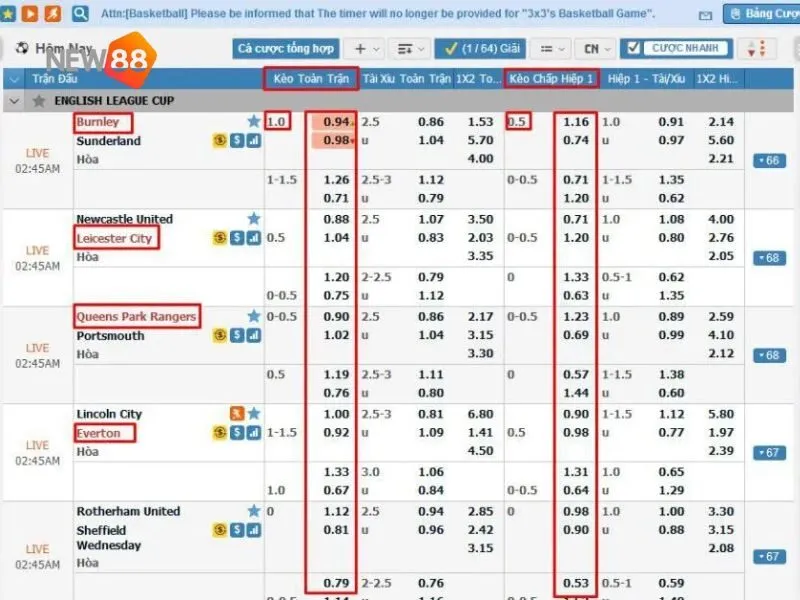The width and height of the screenshot is (800, 600).
Task: Toggle the (1/64) Giải league filter
Action: pos(482,49)
